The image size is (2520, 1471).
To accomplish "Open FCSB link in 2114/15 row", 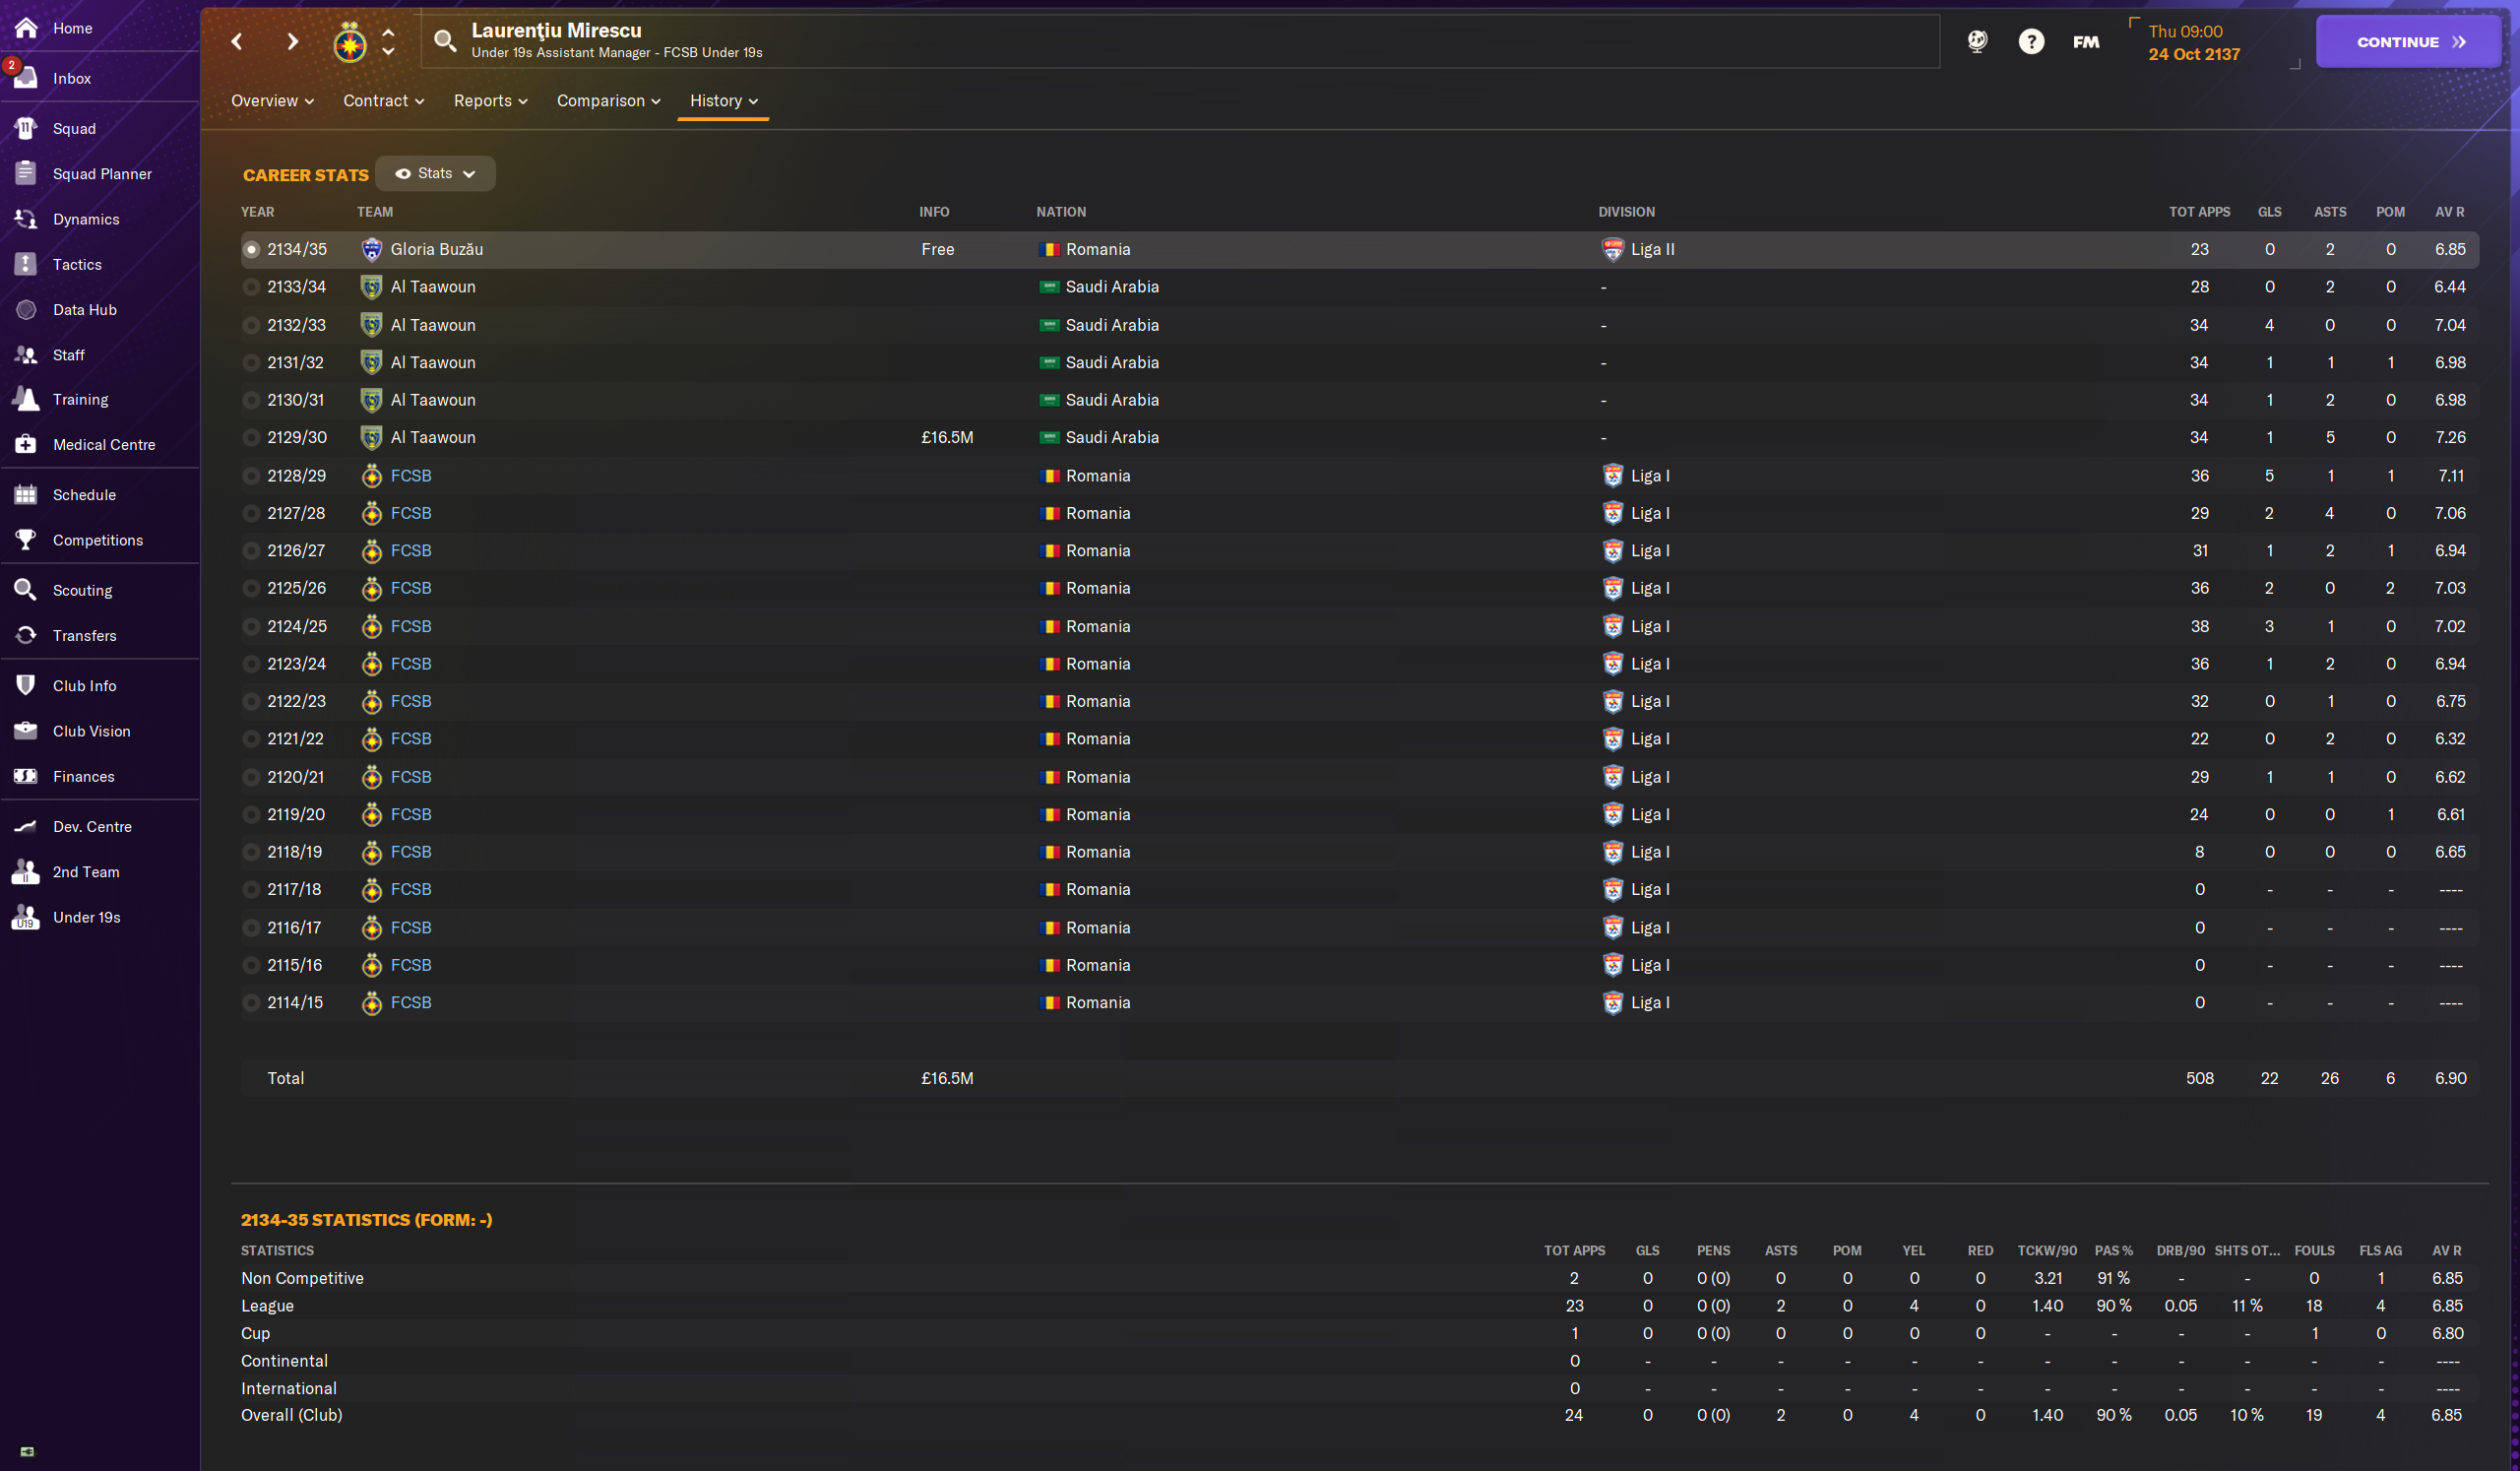I will tap(411, 1003).
